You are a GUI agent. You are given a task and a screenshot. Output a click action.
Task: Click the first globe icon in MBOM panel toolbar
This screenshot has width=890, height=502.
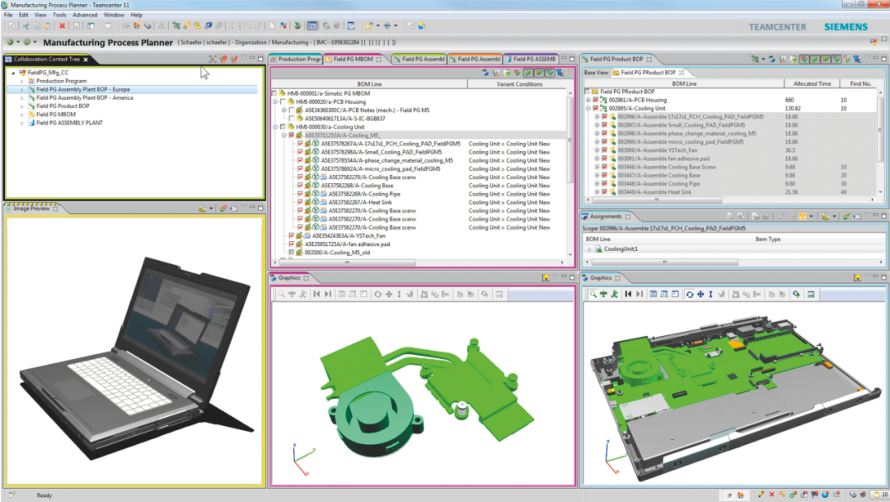(485, 73)
